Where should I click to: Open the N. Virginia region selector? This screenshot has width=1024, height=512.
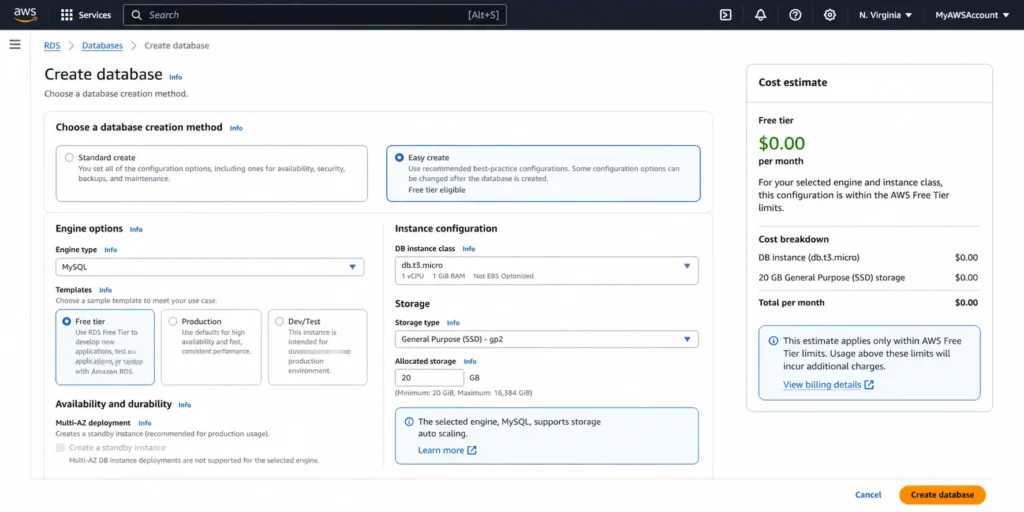pyautogui.click(x=886, y=15)
